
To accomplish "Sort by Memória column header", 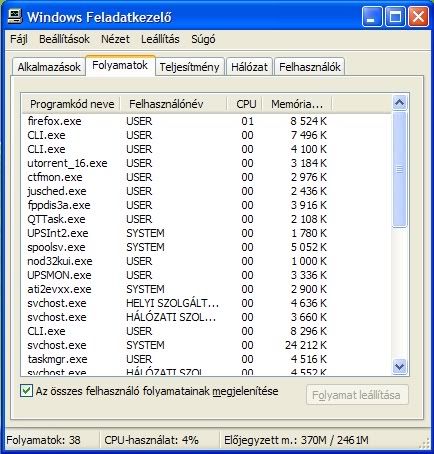I will 297,104.
